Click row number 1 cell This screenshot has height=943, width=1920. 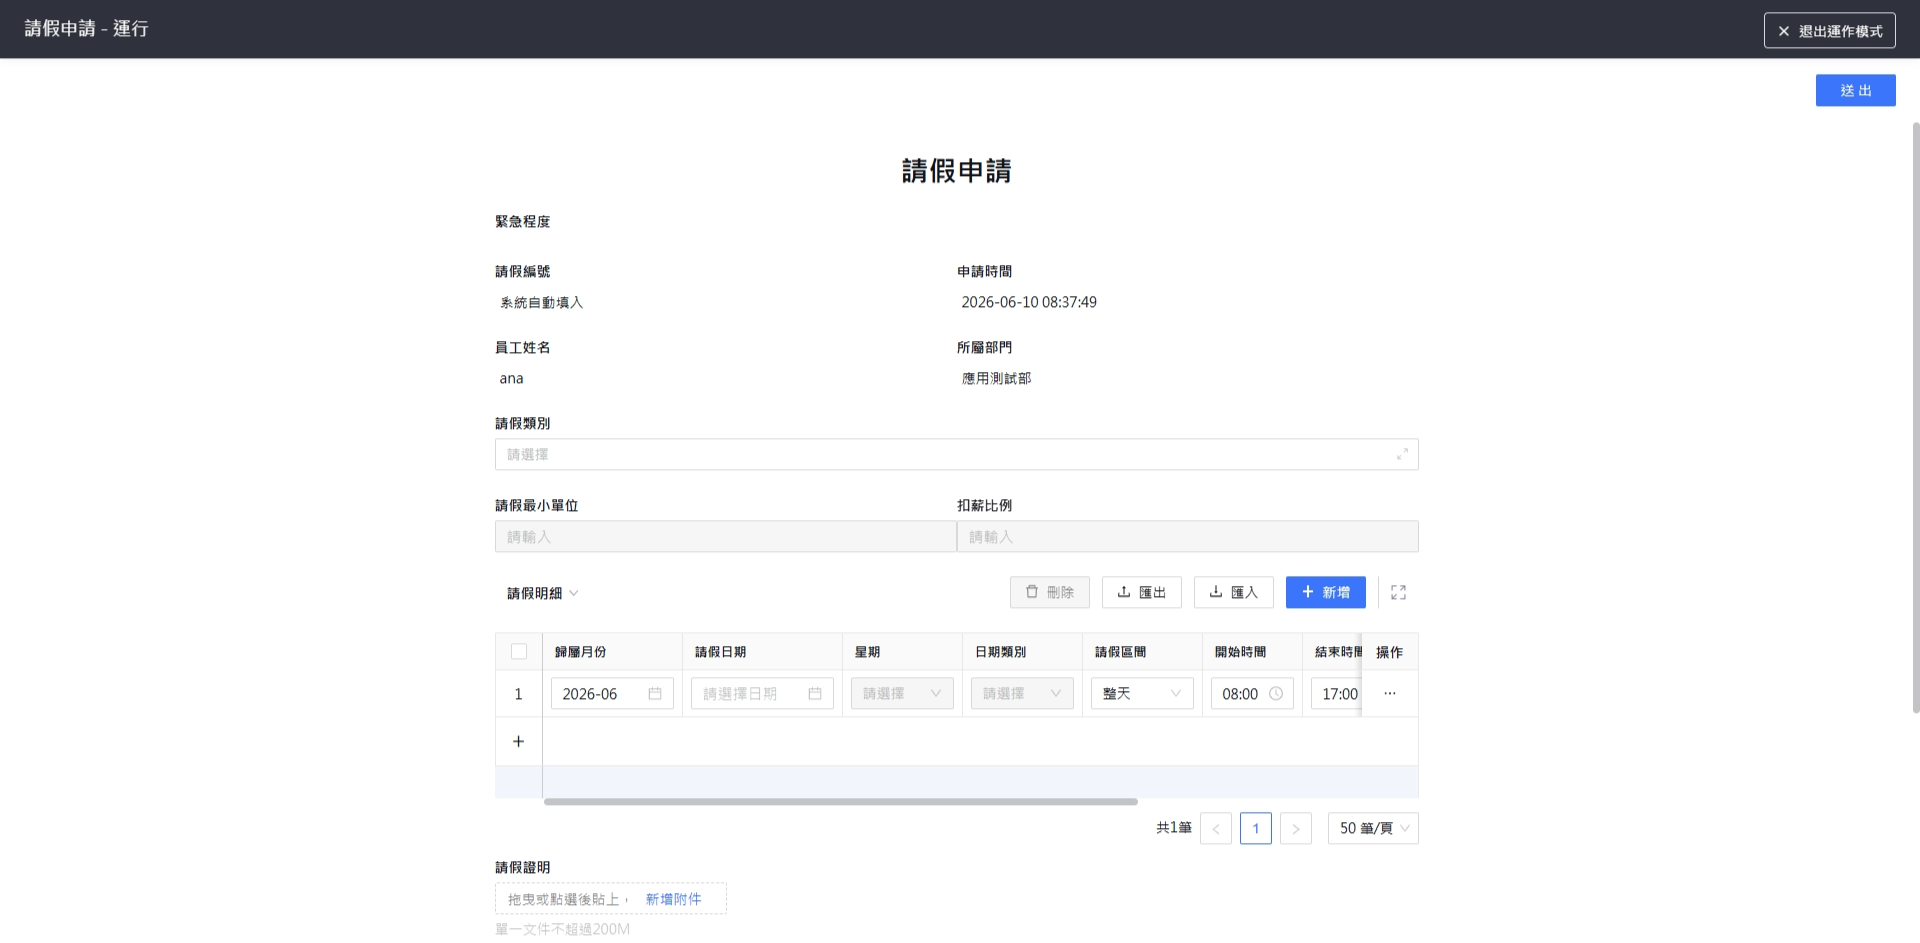[x=518, y=694]
